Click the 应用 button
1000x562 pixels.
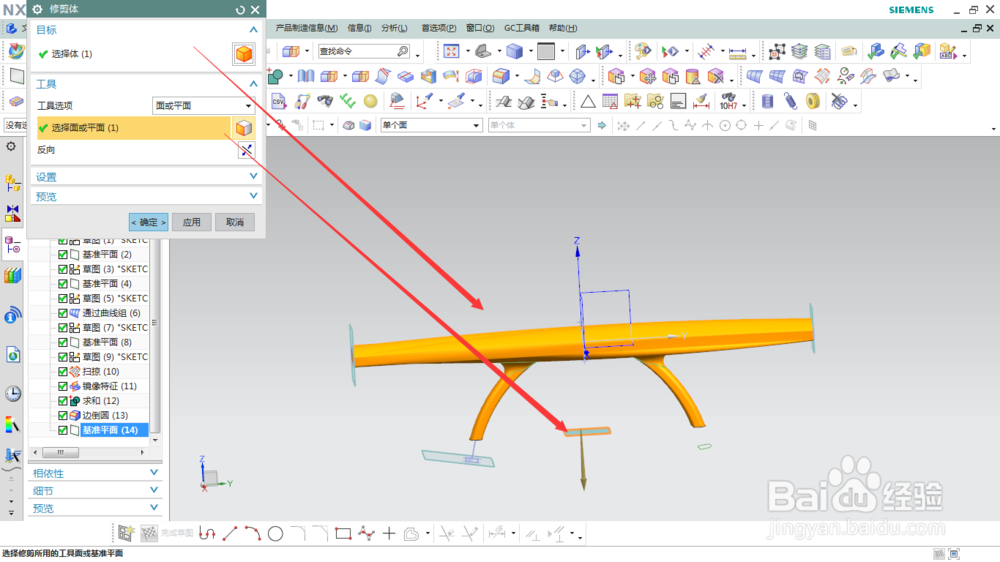pyautogui.click(x=191, y=222)
